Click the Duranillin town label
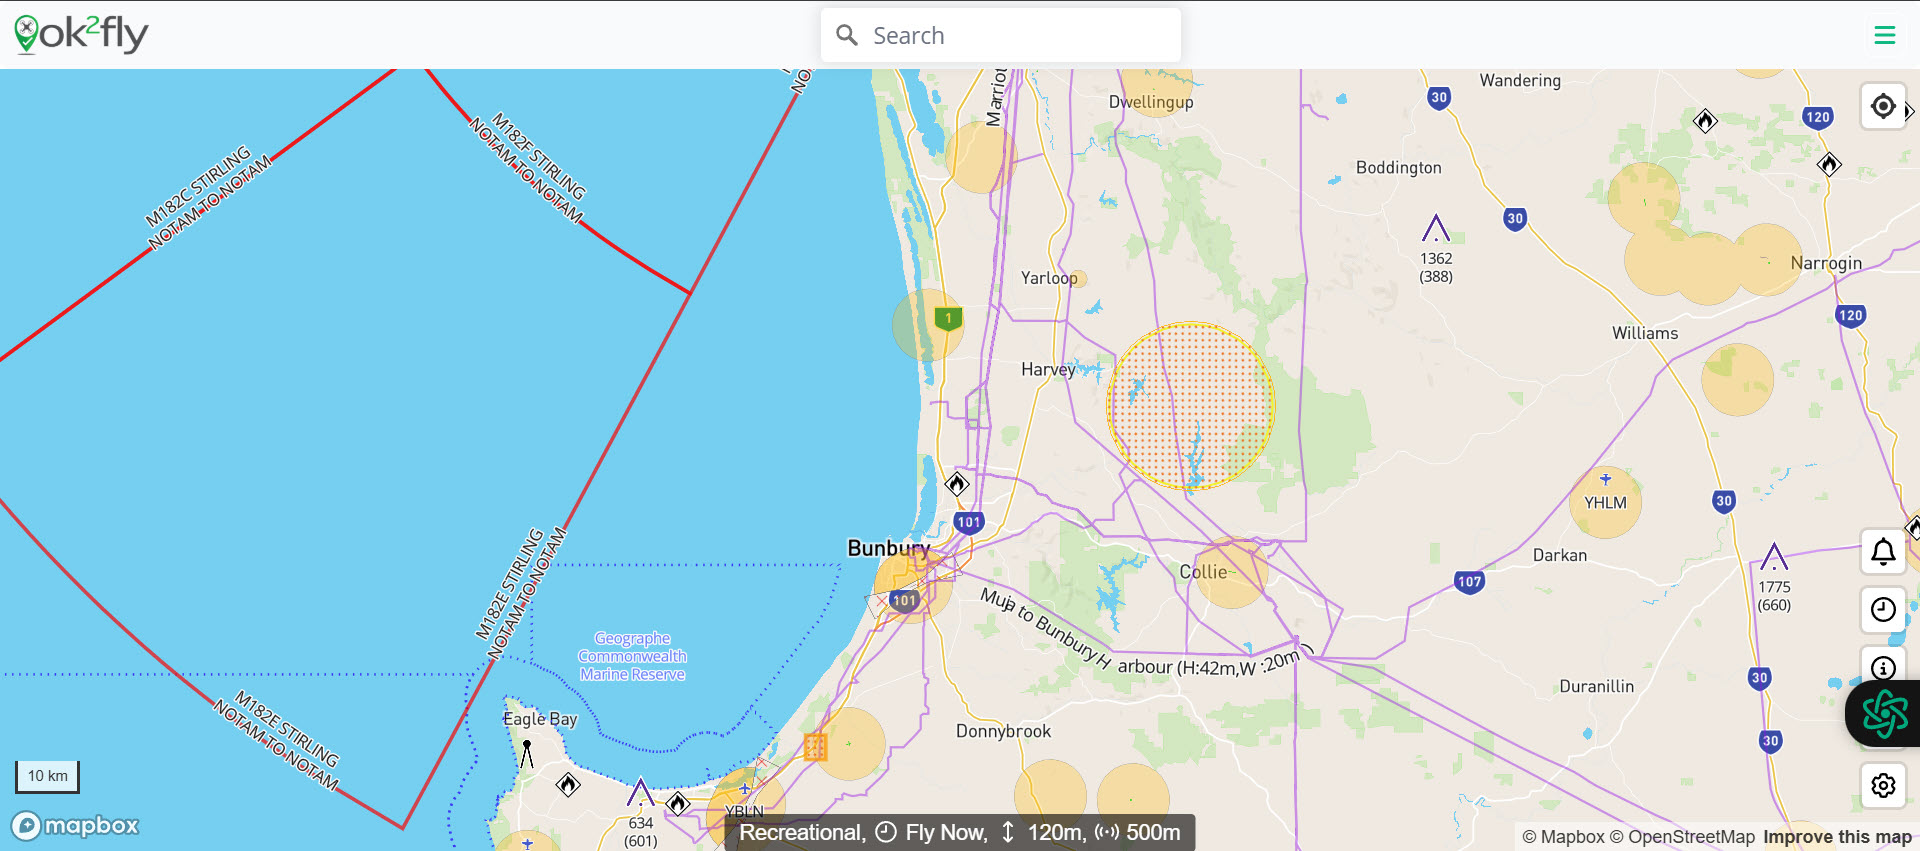This screenshot has height=851, width=1920. (x=1596, y=686)
